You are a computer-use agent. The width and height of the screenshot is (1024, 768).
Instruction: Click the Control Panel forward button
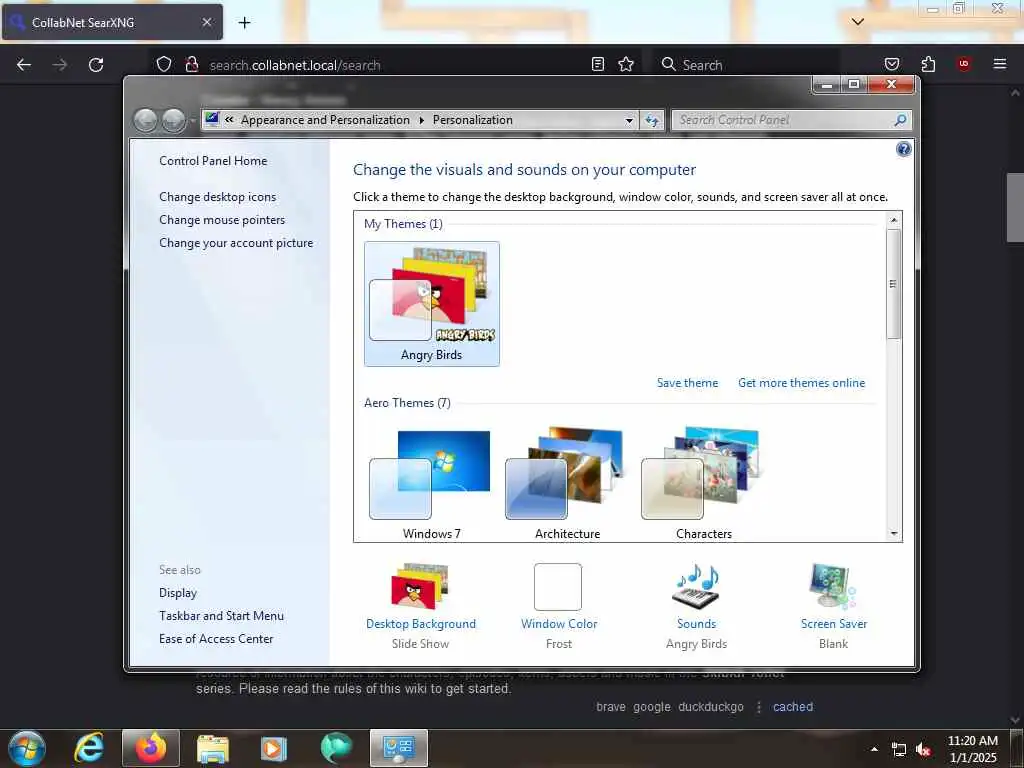tap(173, 120)
